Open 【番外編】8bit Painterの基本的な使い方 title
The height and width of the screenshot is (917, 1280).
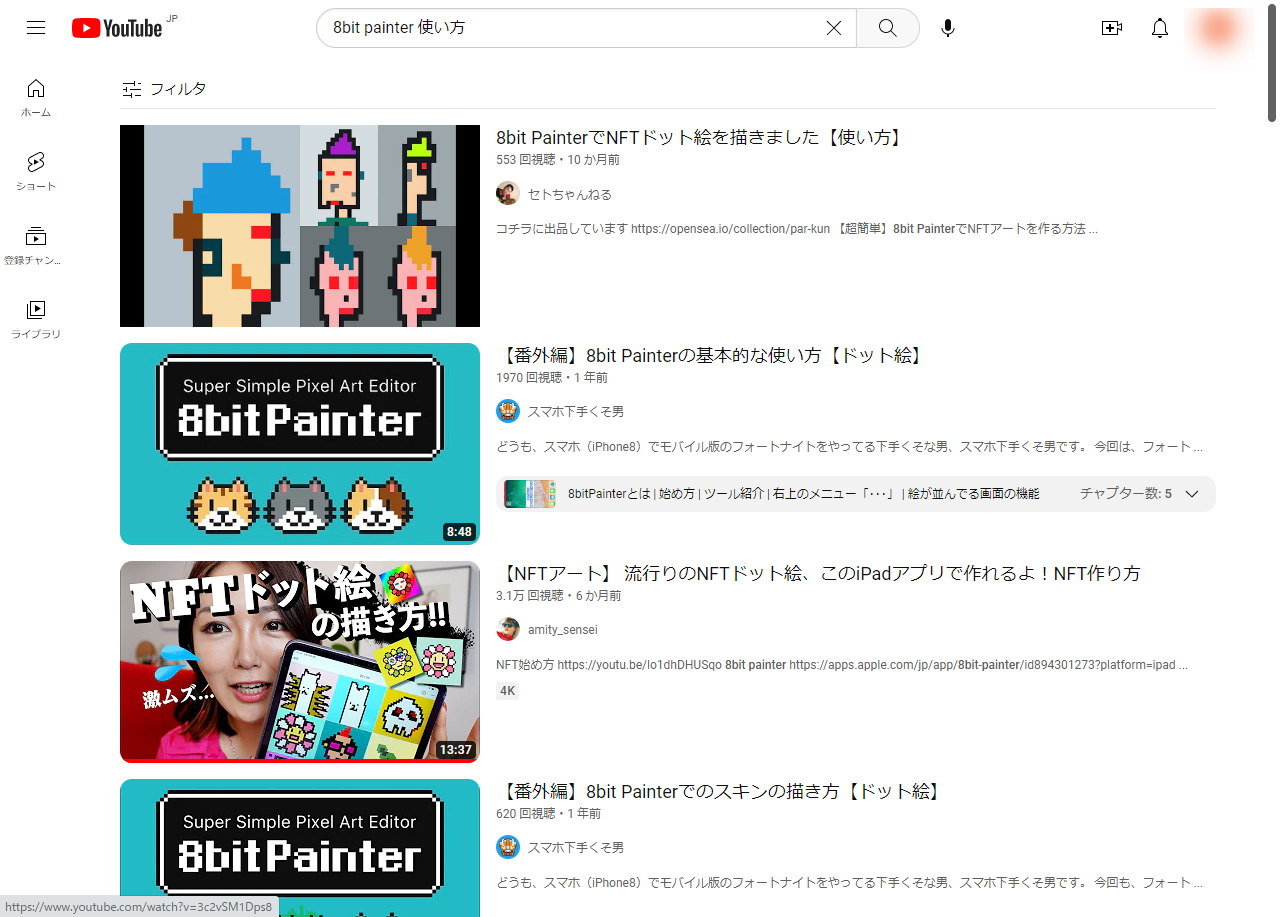point(710,356)
